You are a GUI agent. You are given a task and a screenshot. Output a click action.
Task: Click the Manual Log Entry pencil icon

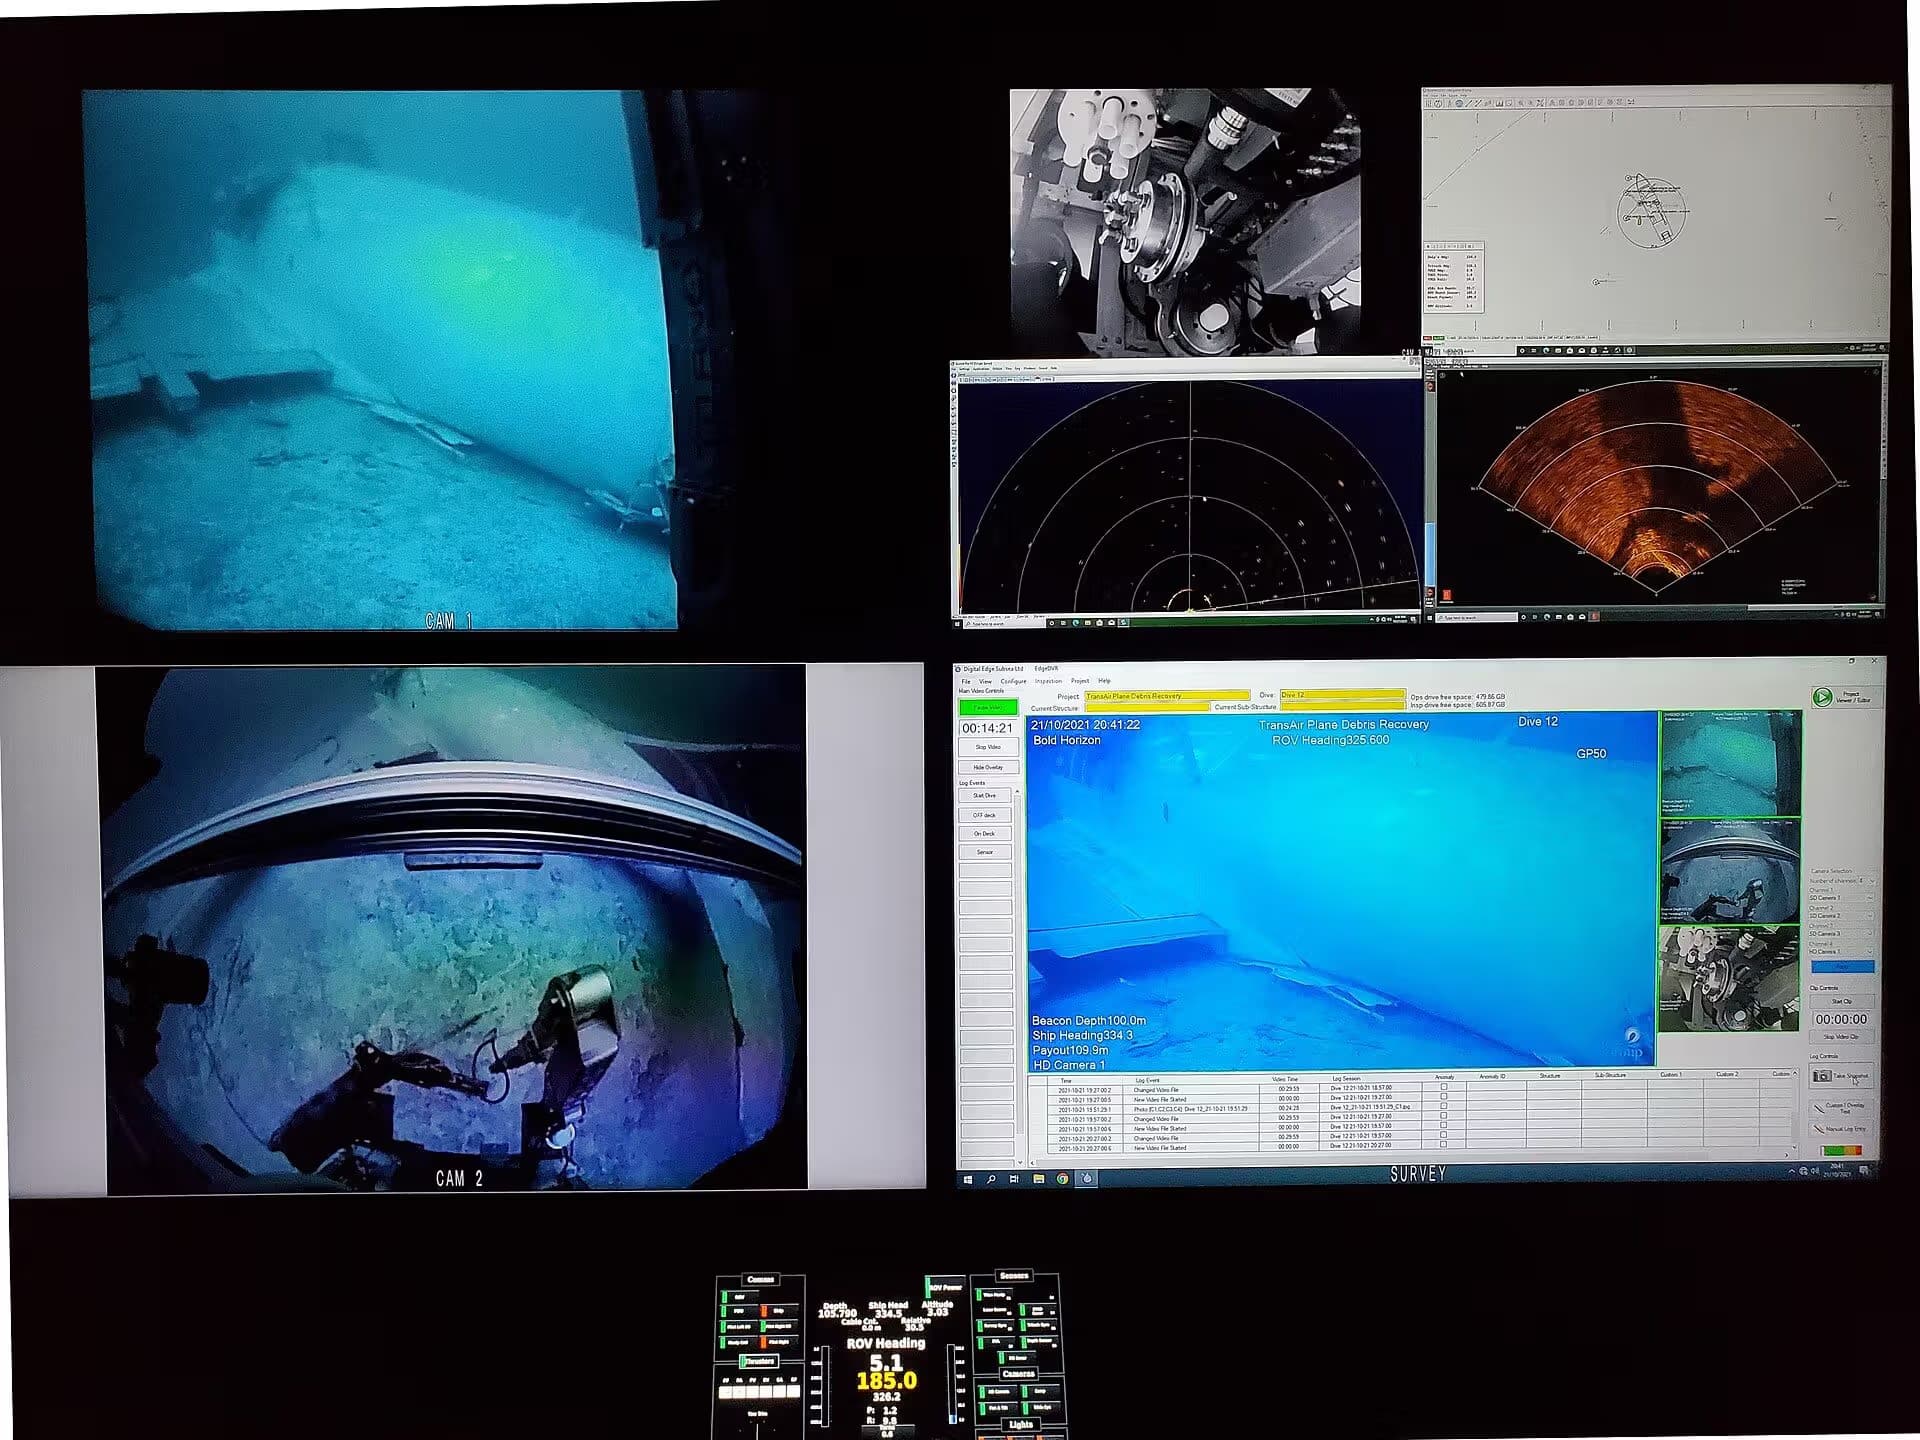pos(1819,1128)
